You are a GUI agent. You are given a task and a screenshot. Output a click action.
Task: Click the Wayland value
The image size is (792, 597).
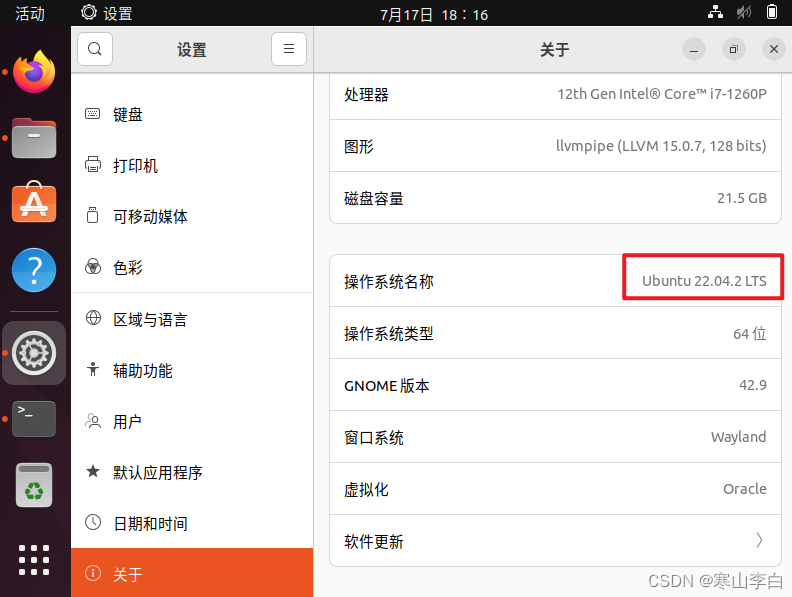738,437
